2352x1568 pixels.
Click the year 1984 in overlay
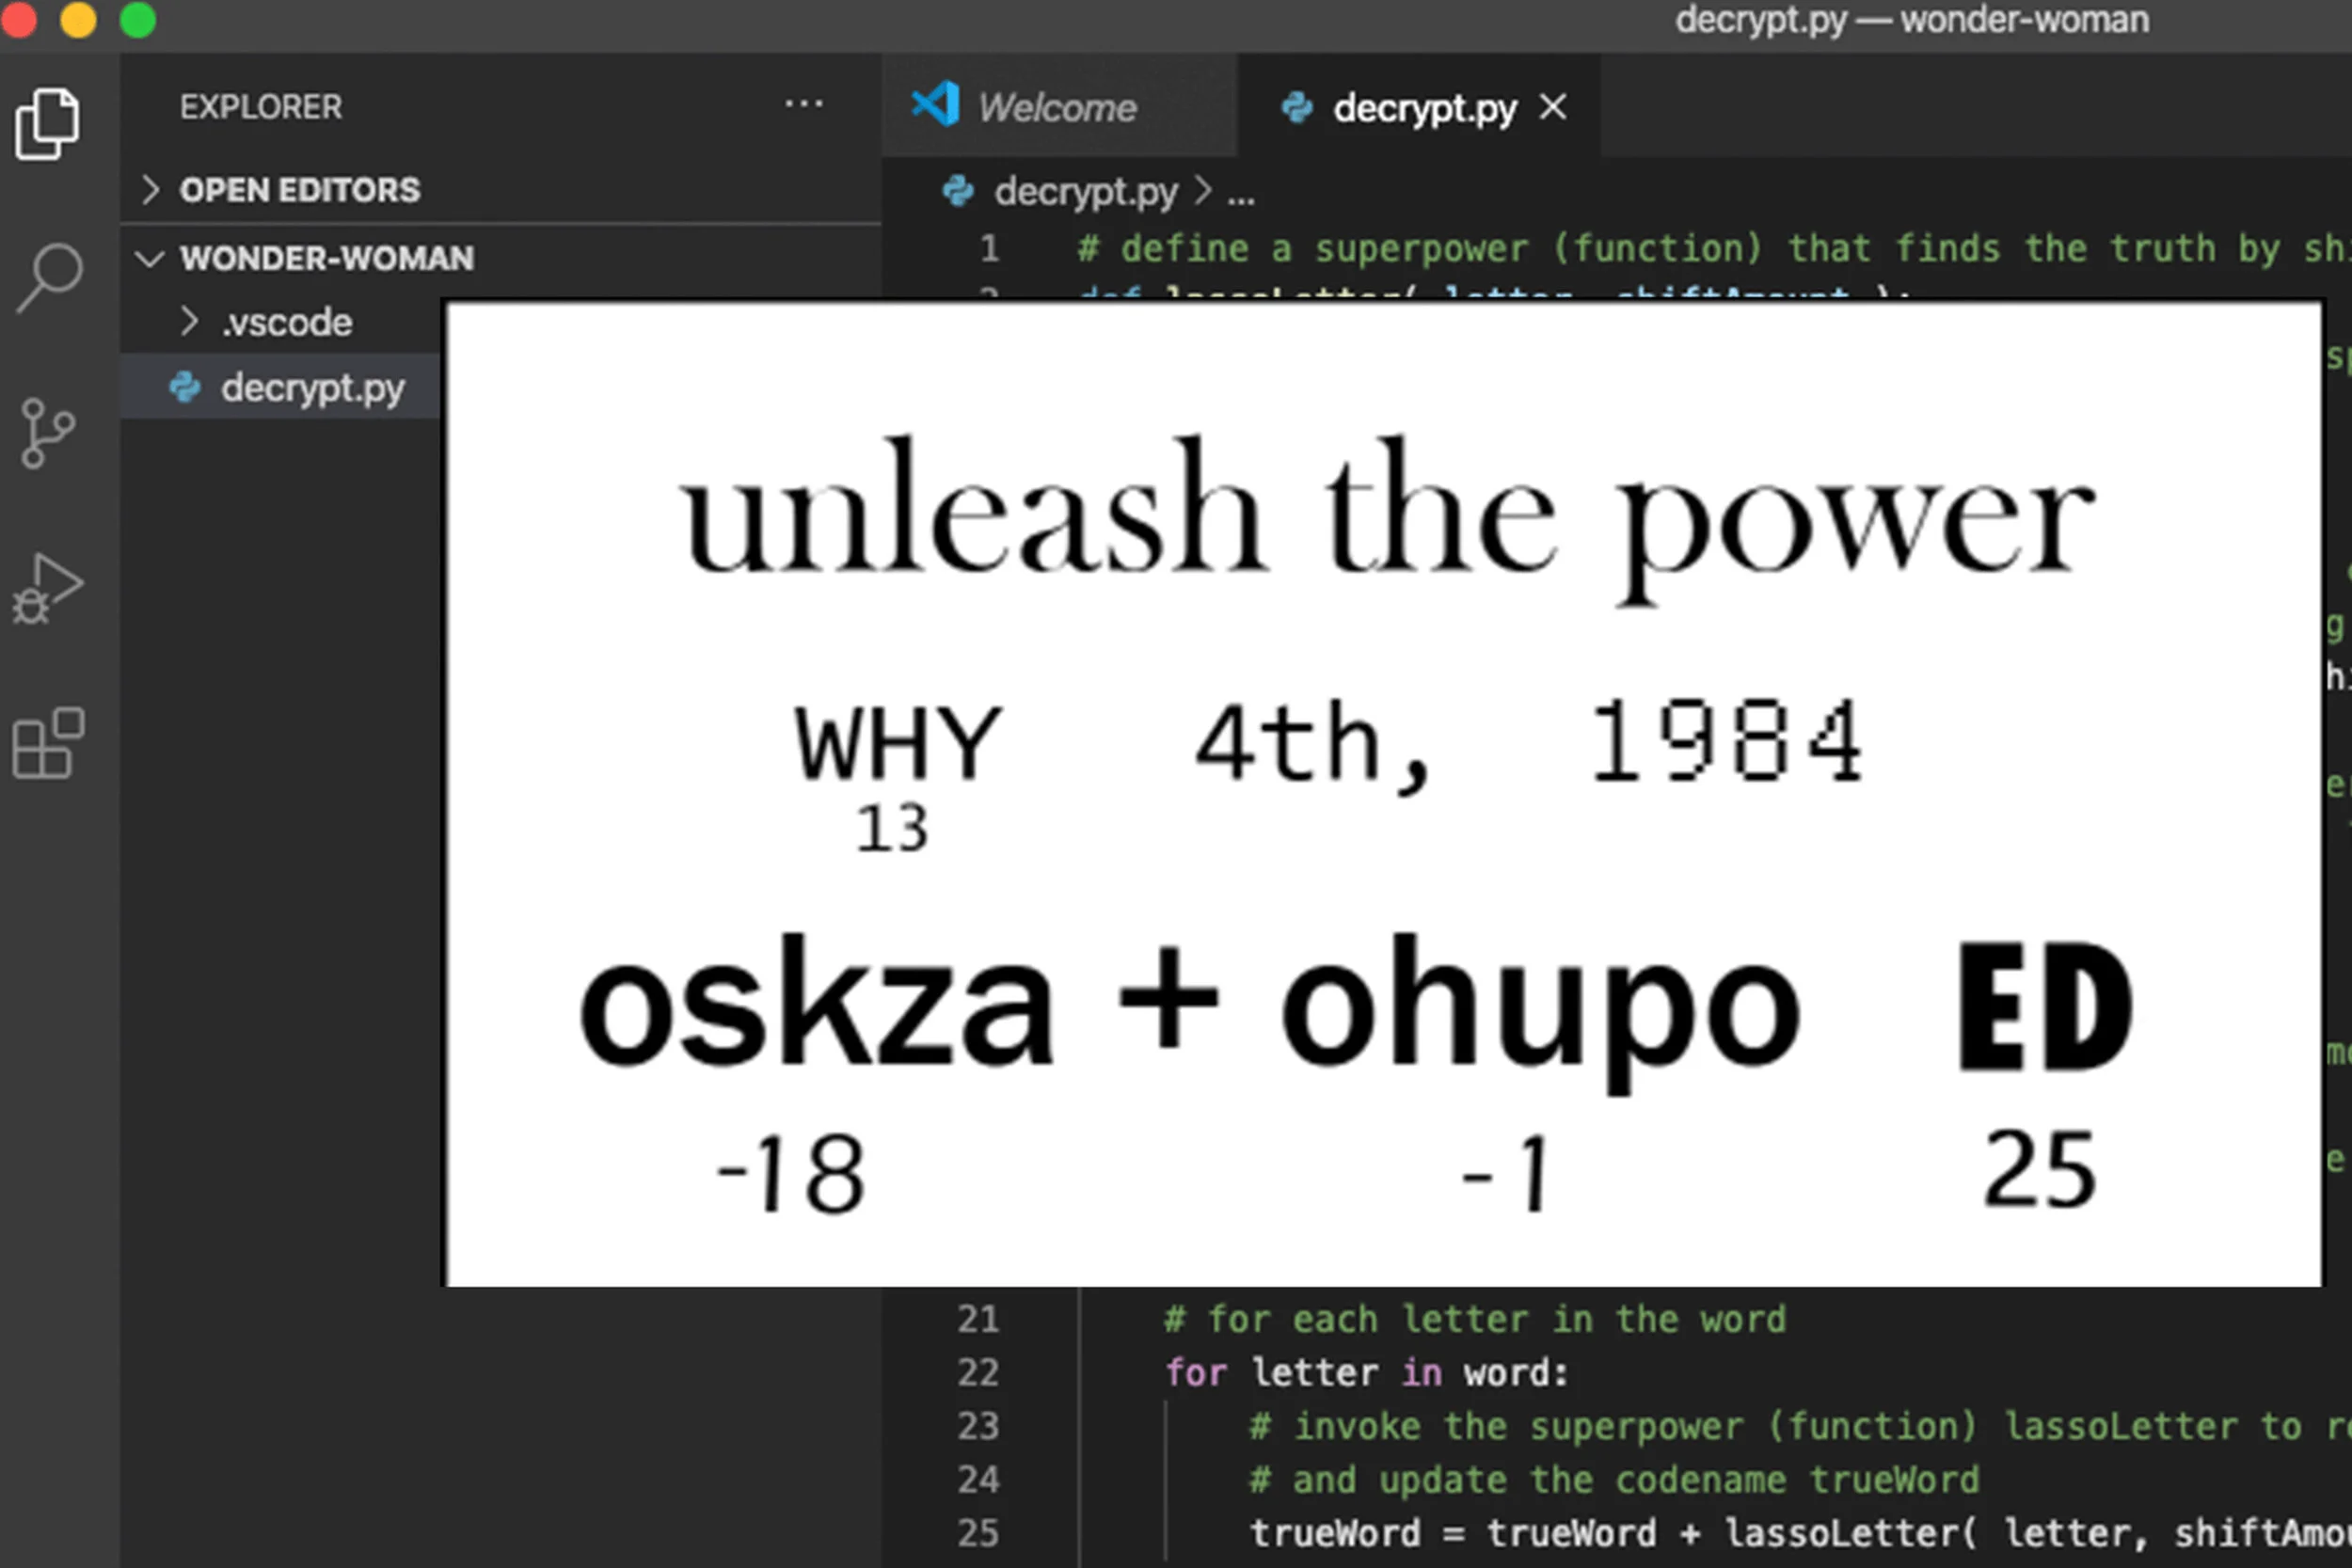[x=1728, y=741]
